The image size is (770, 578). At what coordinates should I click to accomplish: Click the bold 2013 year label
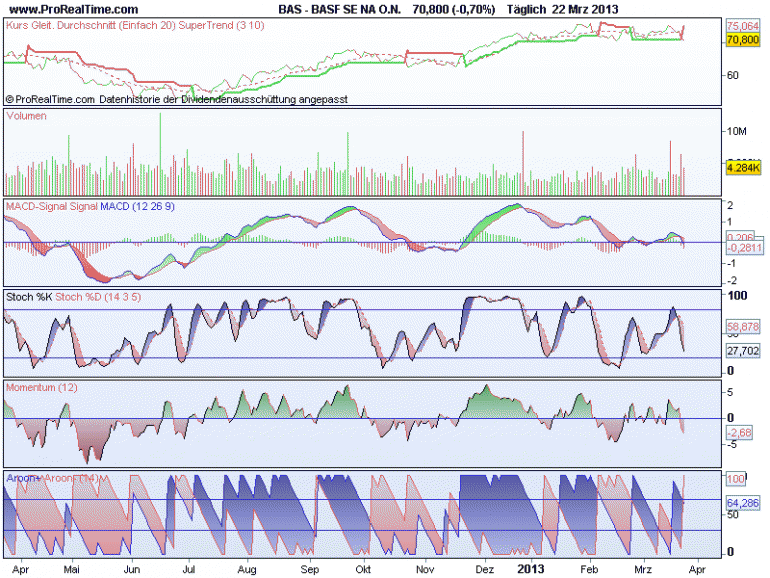[530, 569]
